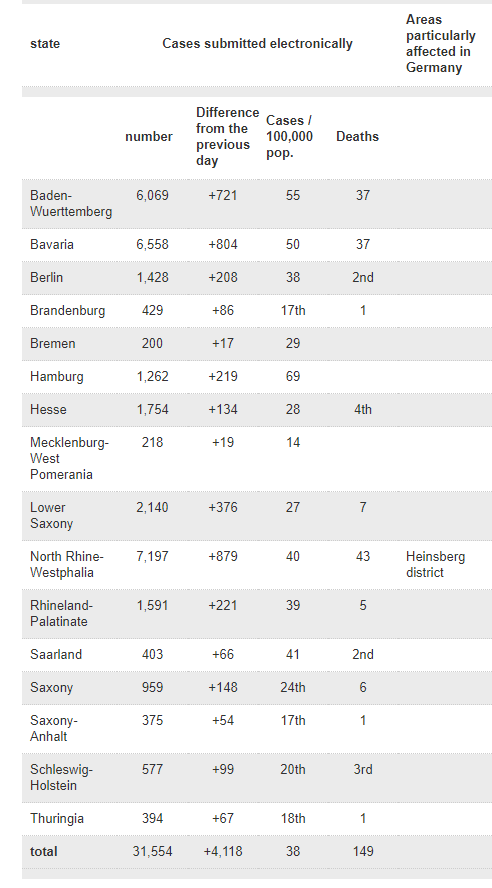This screenshot has height=888, width=492.
Task: Select the 'Heinsberg district' cell
Action: click(x=435, y=565)
